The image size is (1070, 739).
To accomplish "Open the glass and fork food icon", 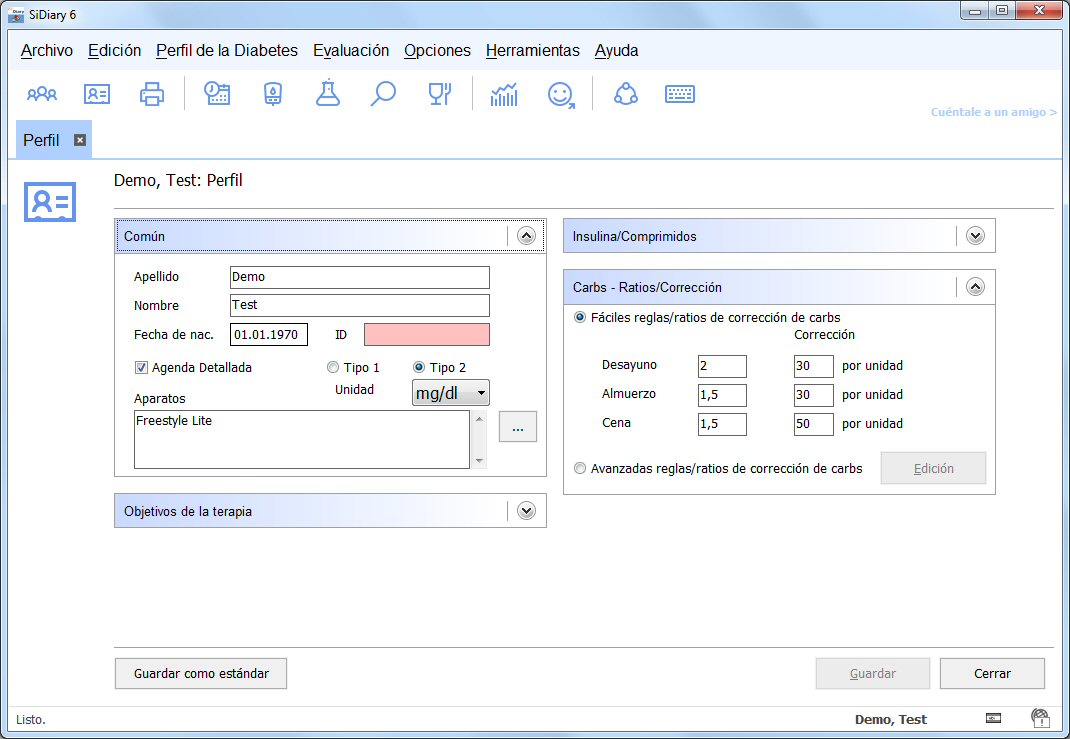I will pos(438,94).
